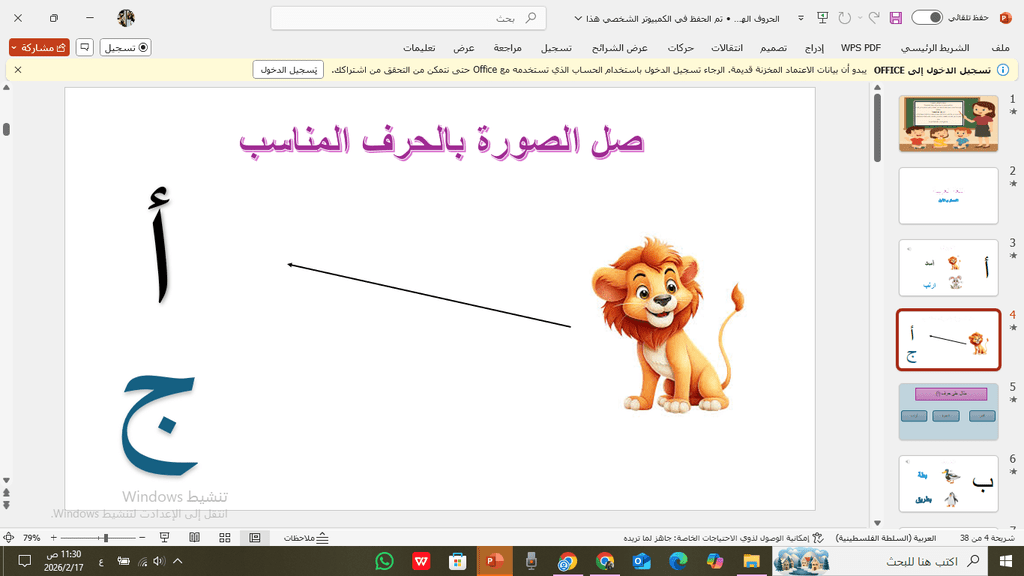
Task: Click the fit slide to window icon
Action: [8, 537]
